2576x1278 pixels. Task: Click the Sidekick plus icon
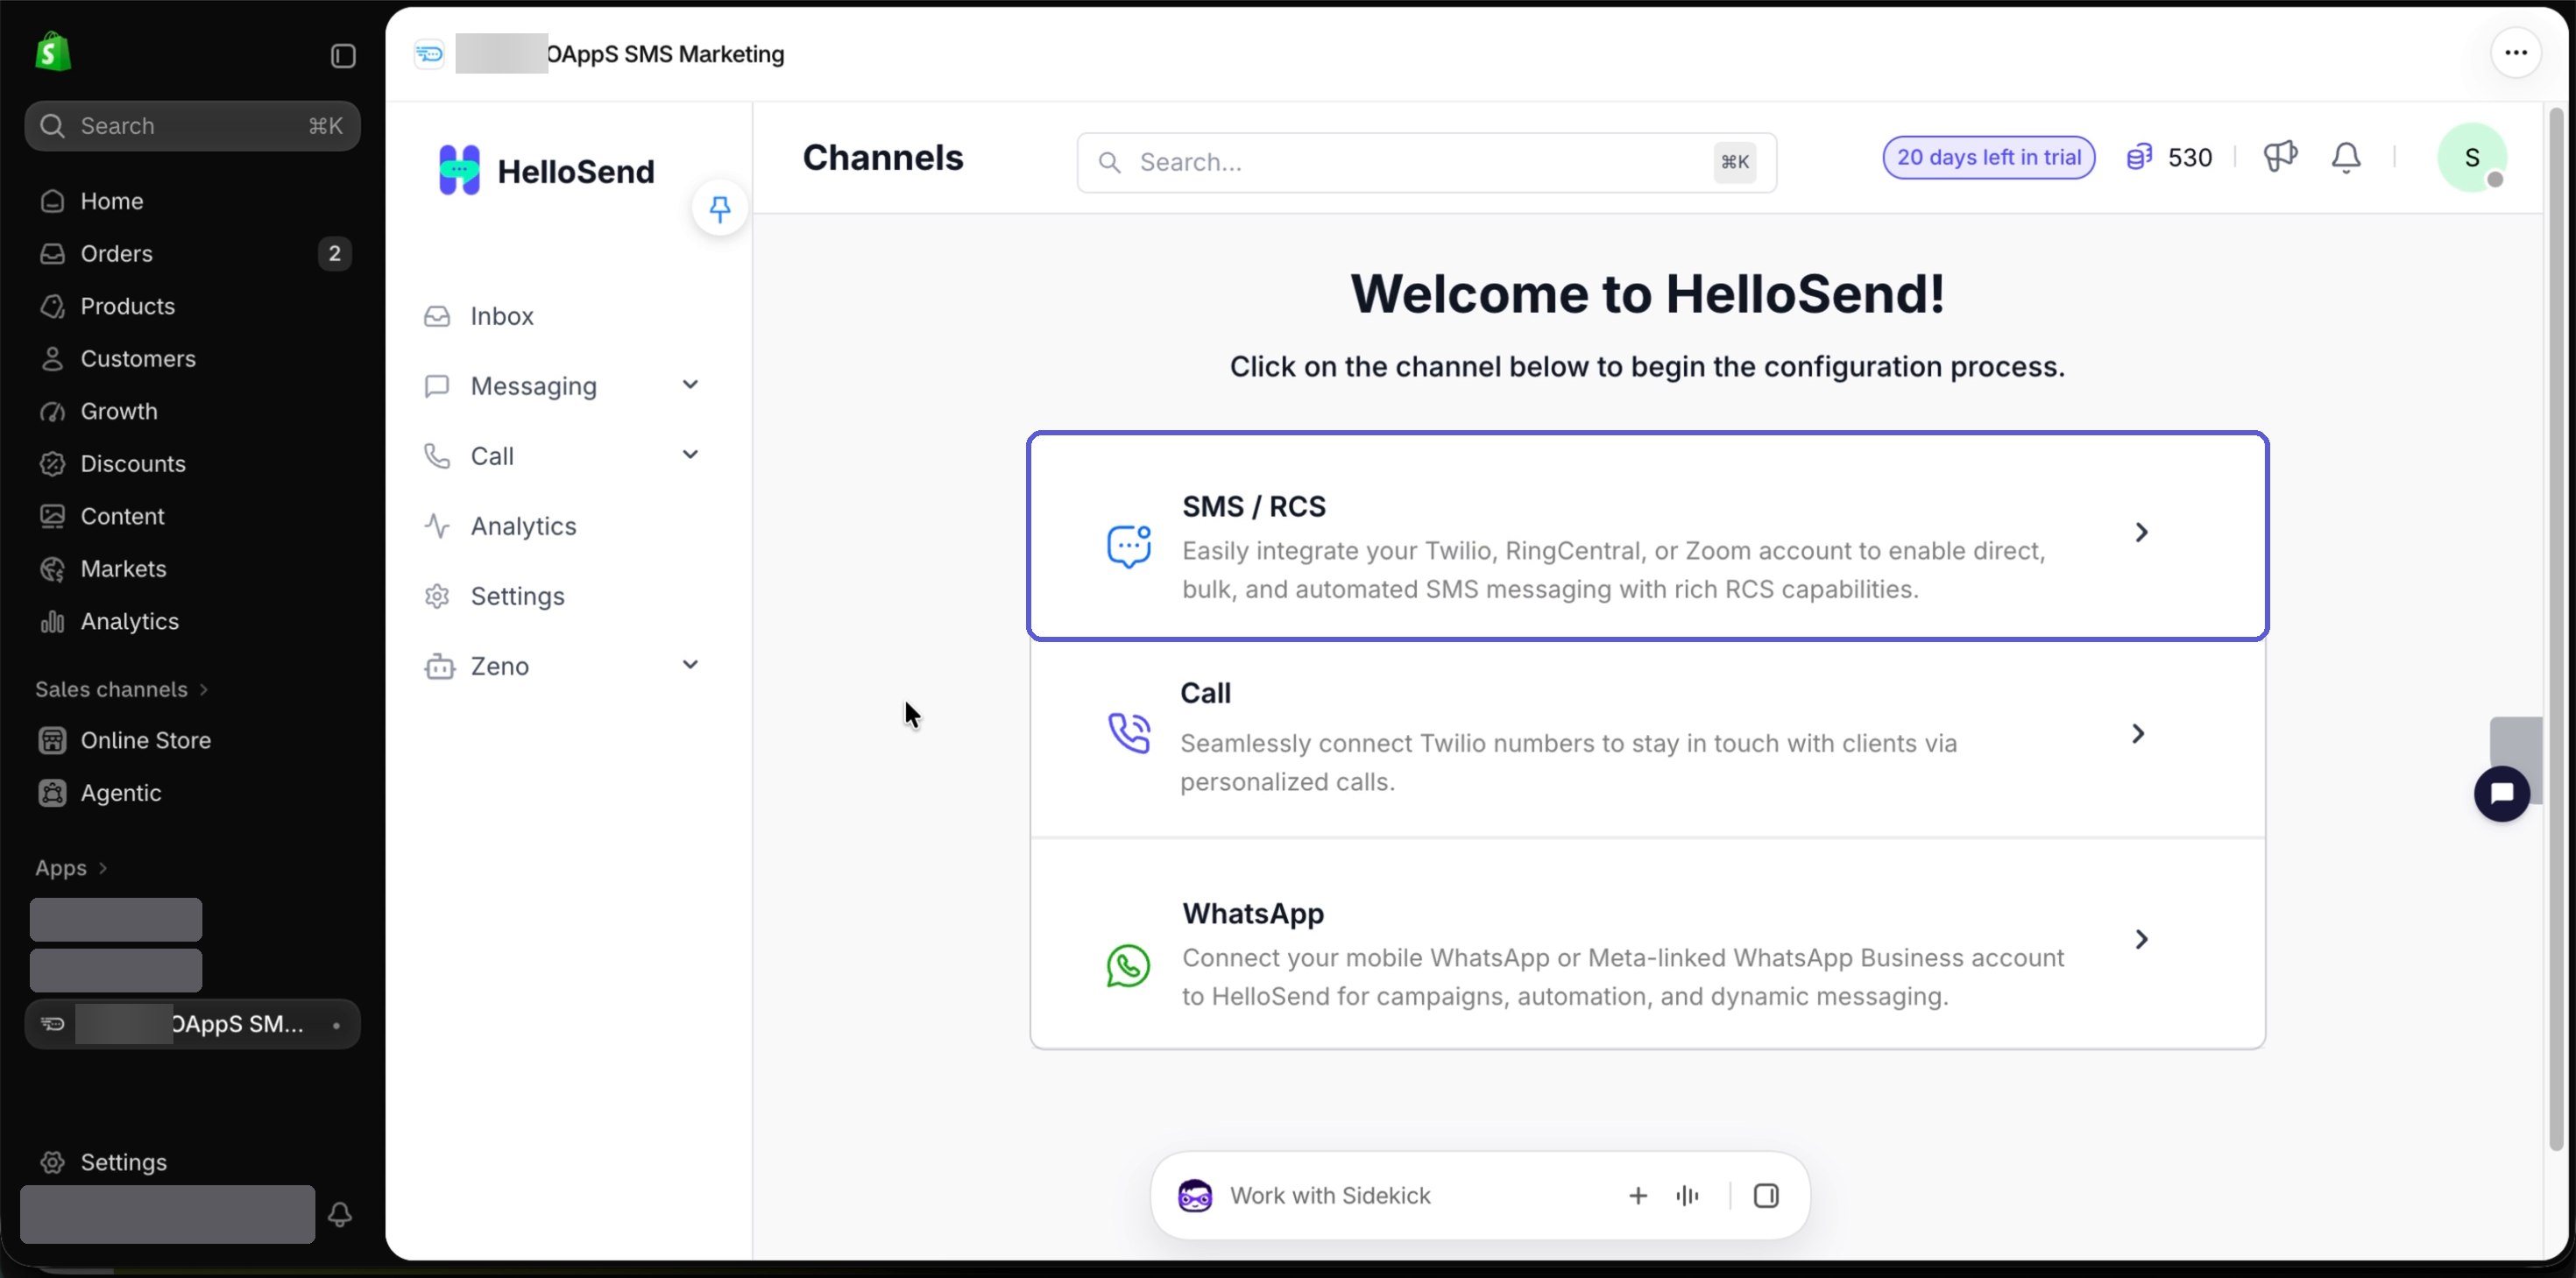click(x=1638, y=1195)
